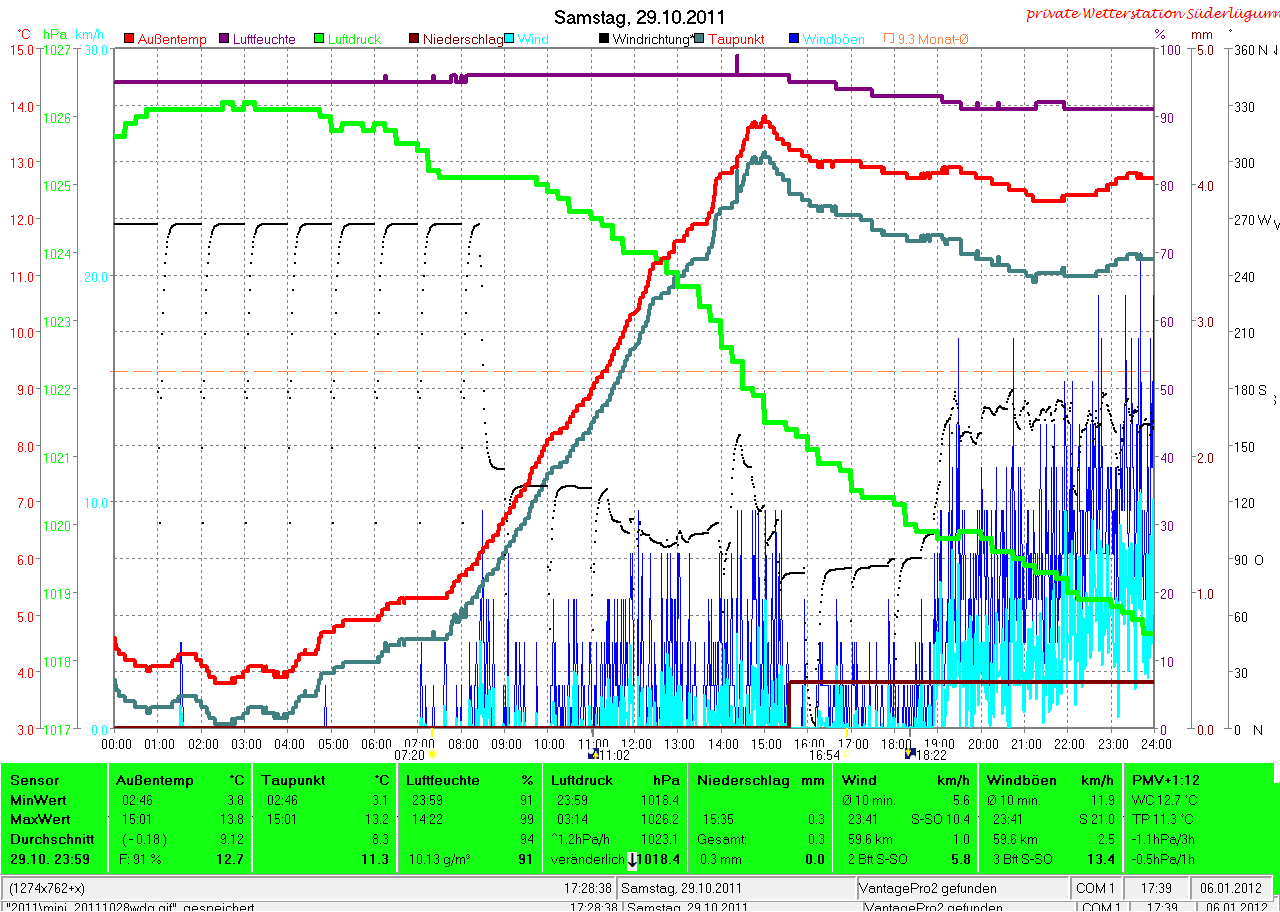Click the cyan Wind legend square

click(510, 39)
